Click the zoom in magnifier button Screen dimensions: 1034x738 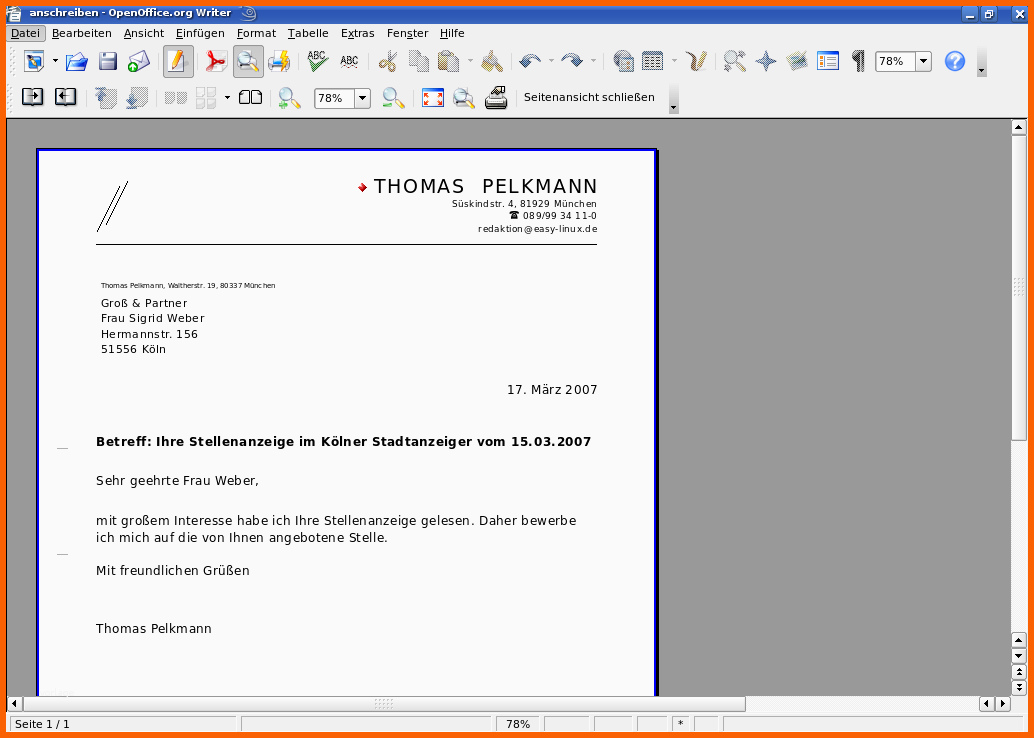pos(289,98)
